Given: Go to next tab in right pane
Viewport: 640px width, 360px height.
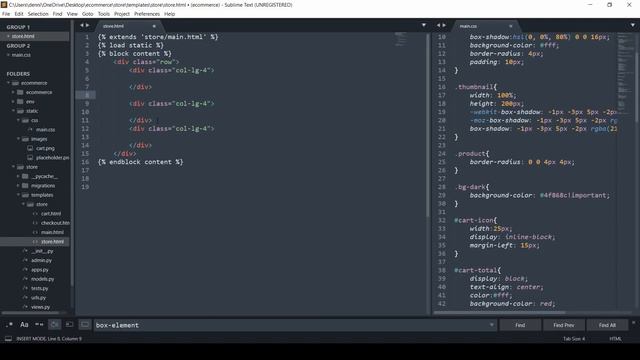Looking at the screenshot, I should coord(444,25).
